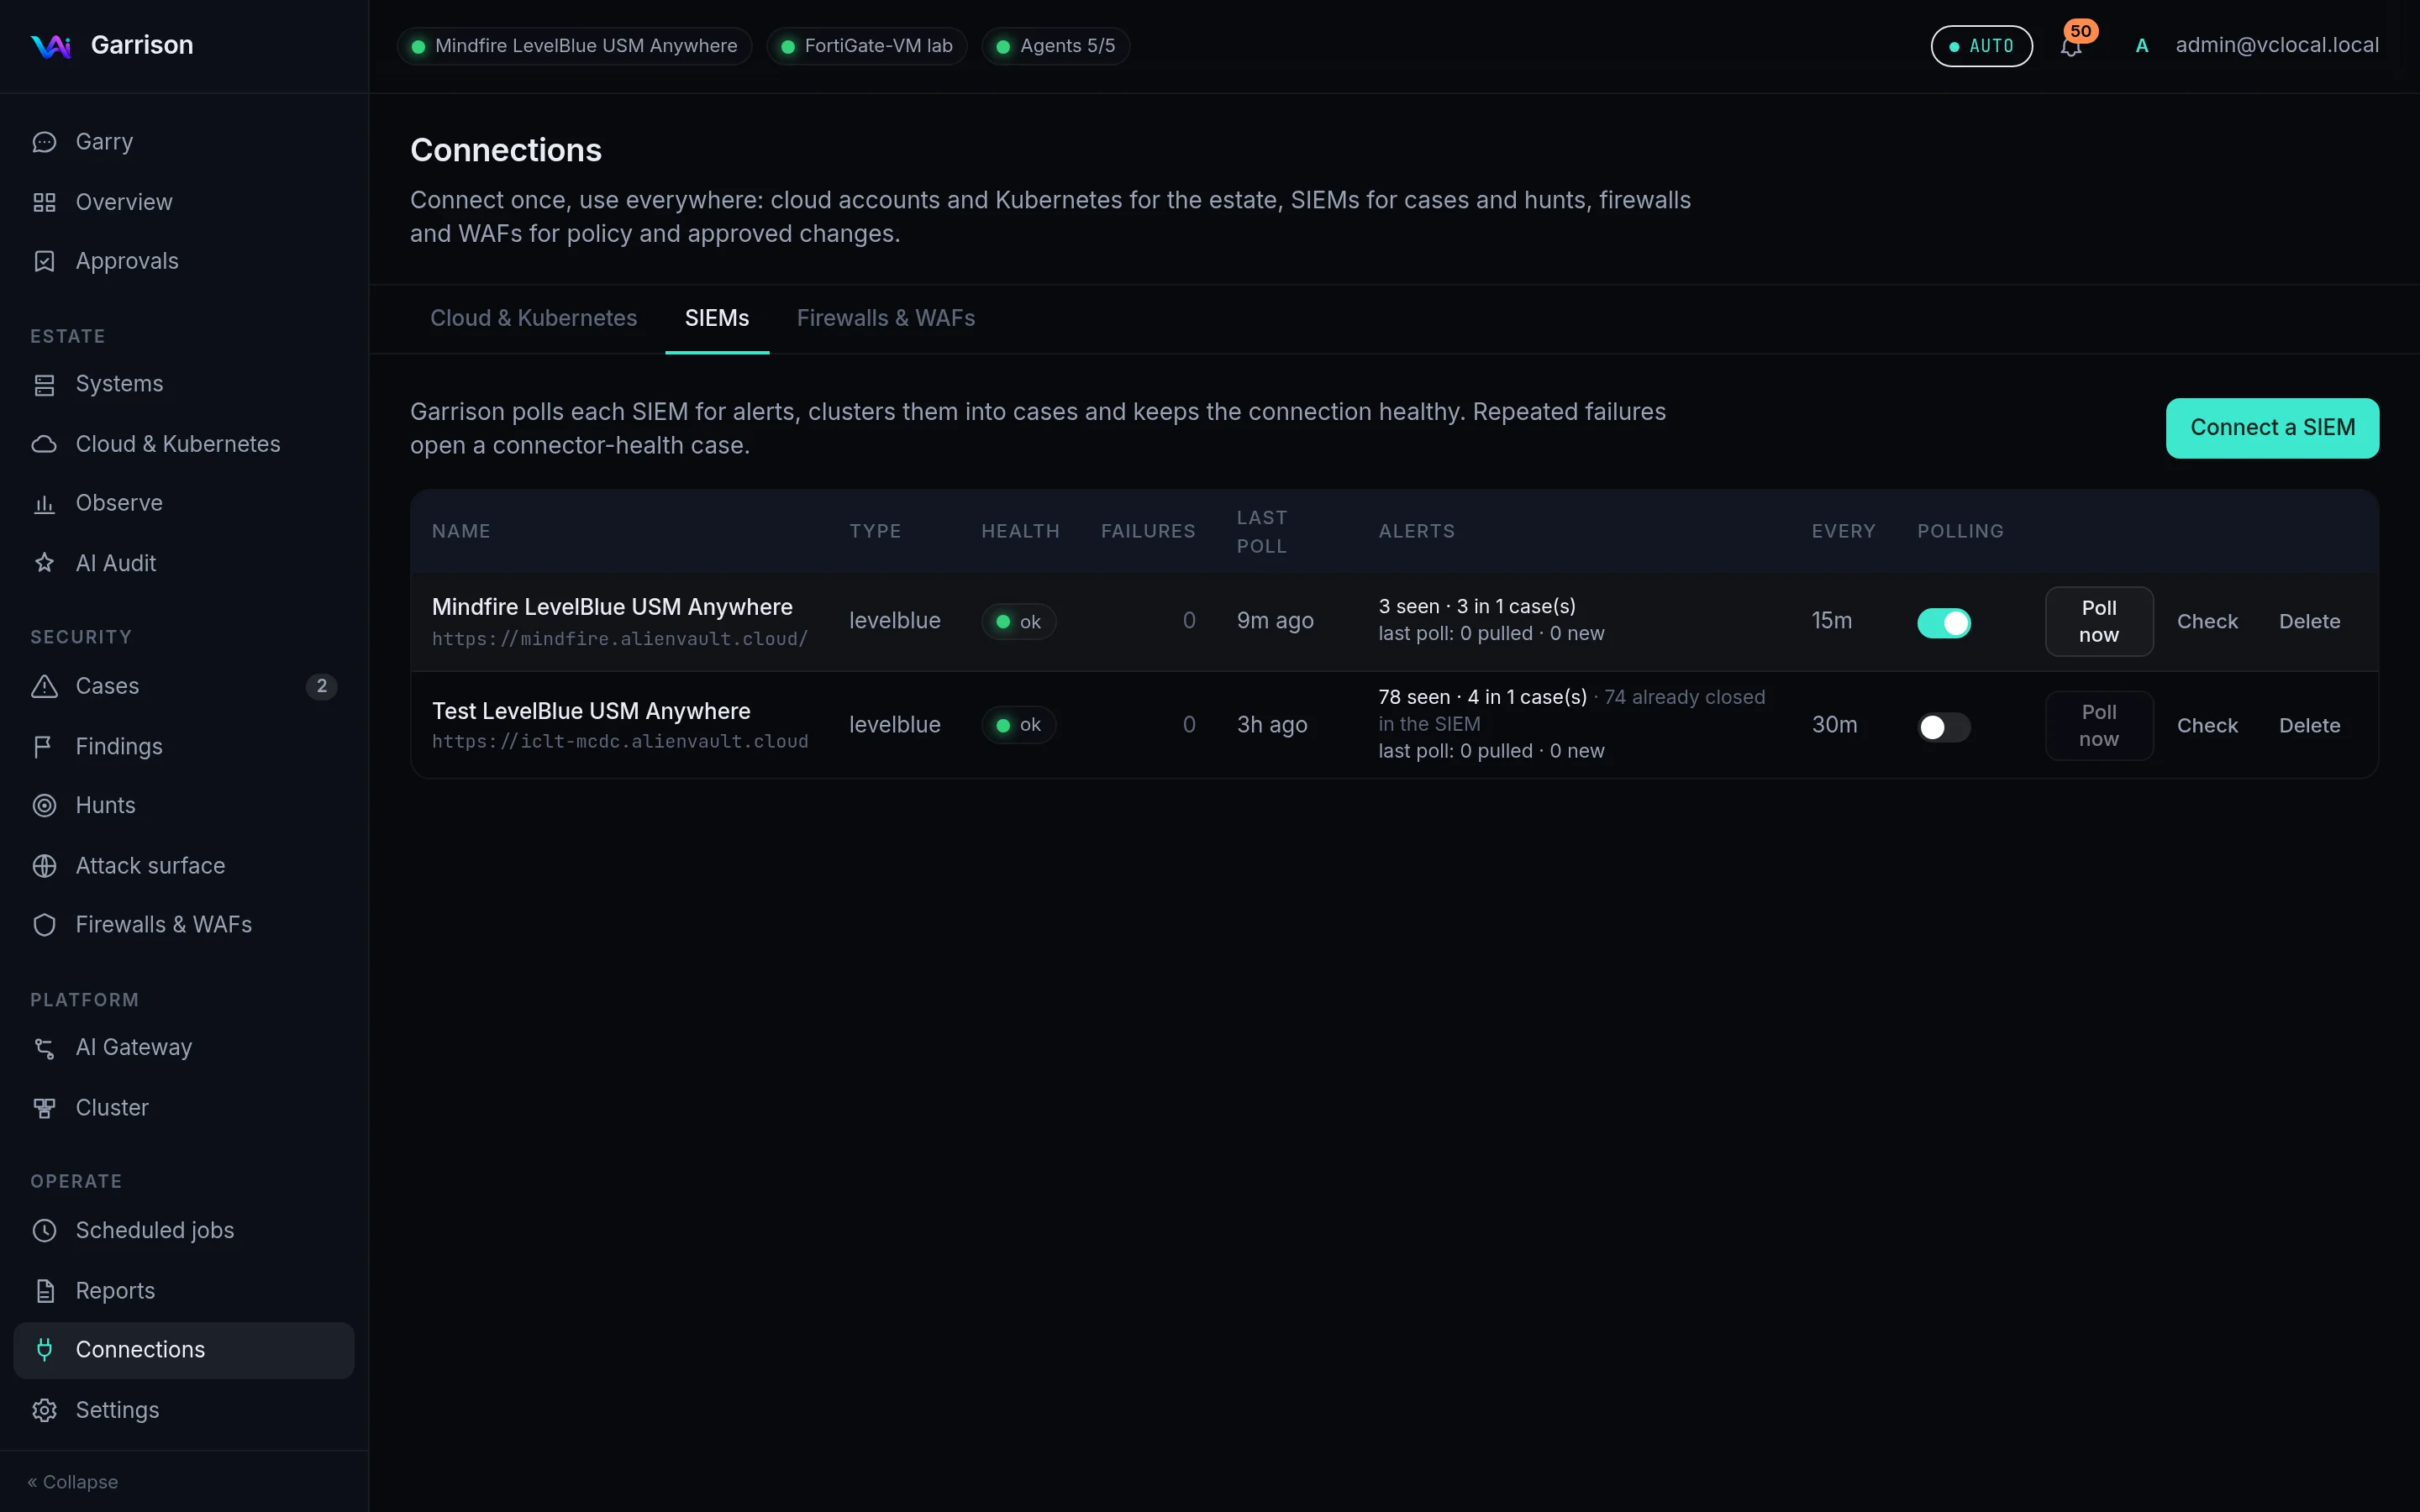Open Cases in the sidebar menu
The image size is (2420, 1512).
[184, 686]
